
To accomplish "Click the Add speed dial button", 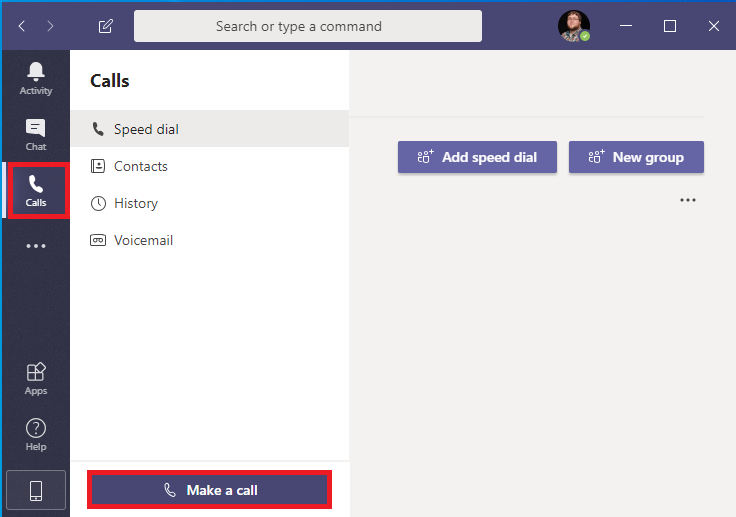I will (x=477, y=157).
